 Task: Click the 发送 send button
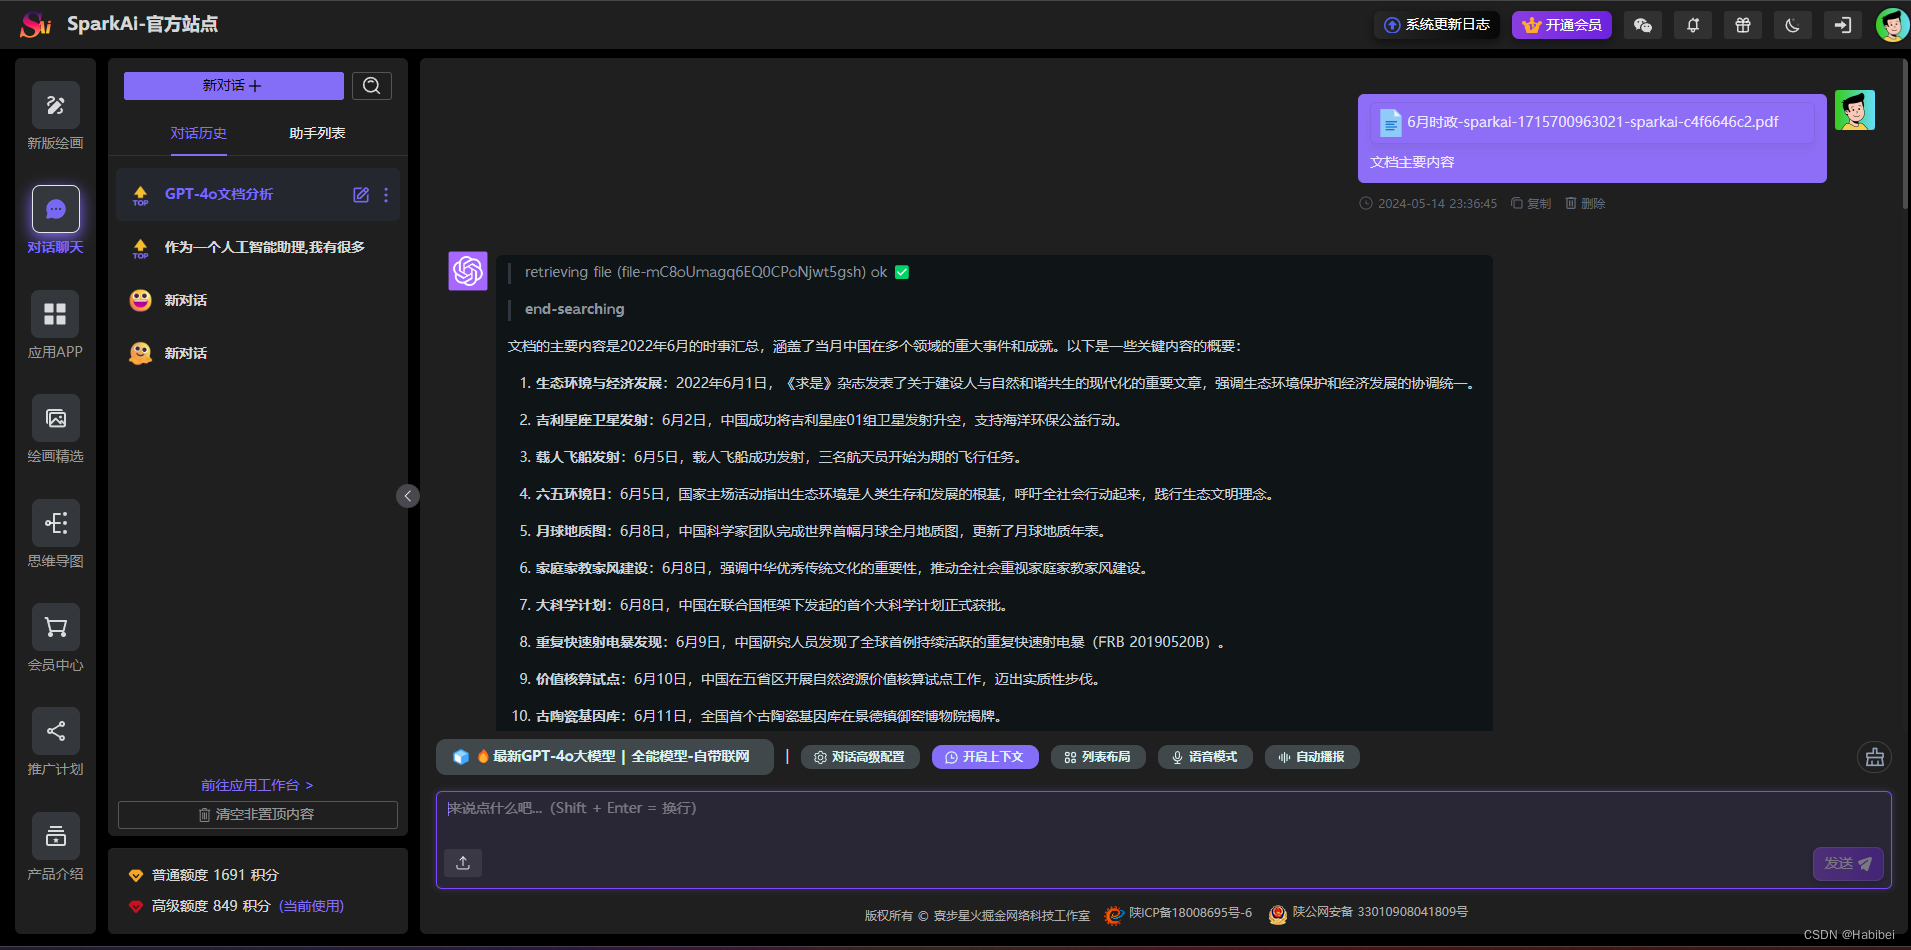point(1848,864)
